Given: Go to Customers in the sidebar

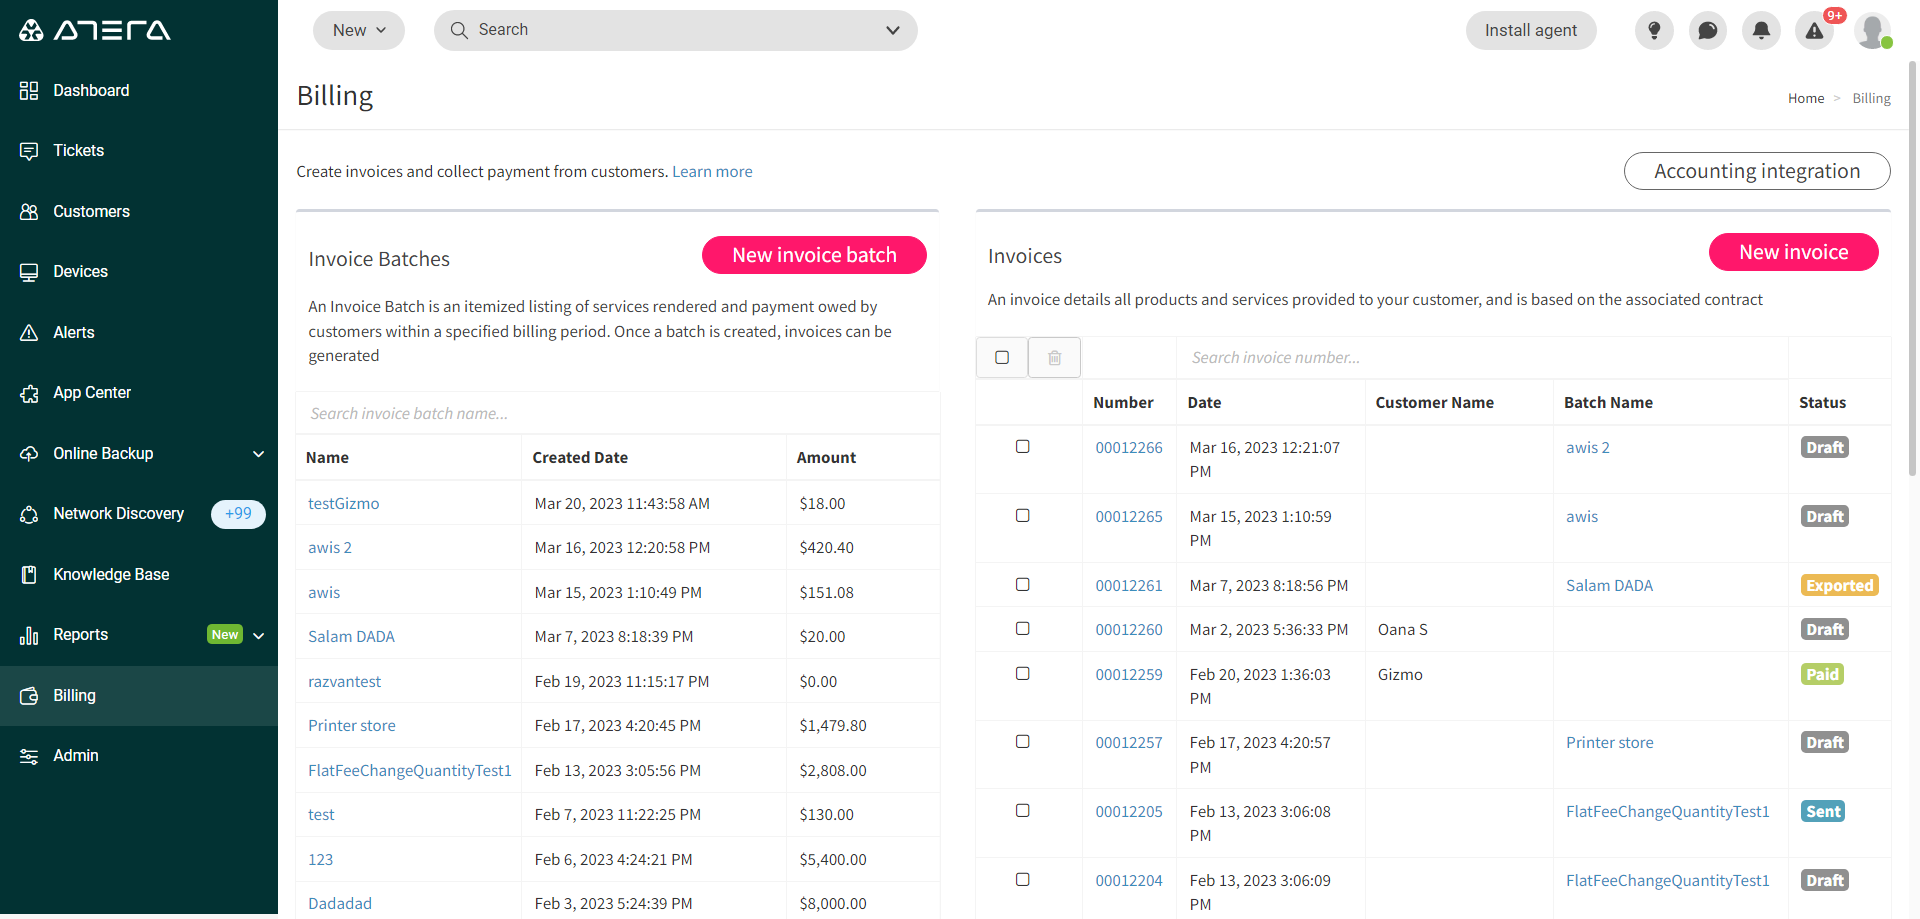Looking at the screenshot, I should click(x=91, y=212).
